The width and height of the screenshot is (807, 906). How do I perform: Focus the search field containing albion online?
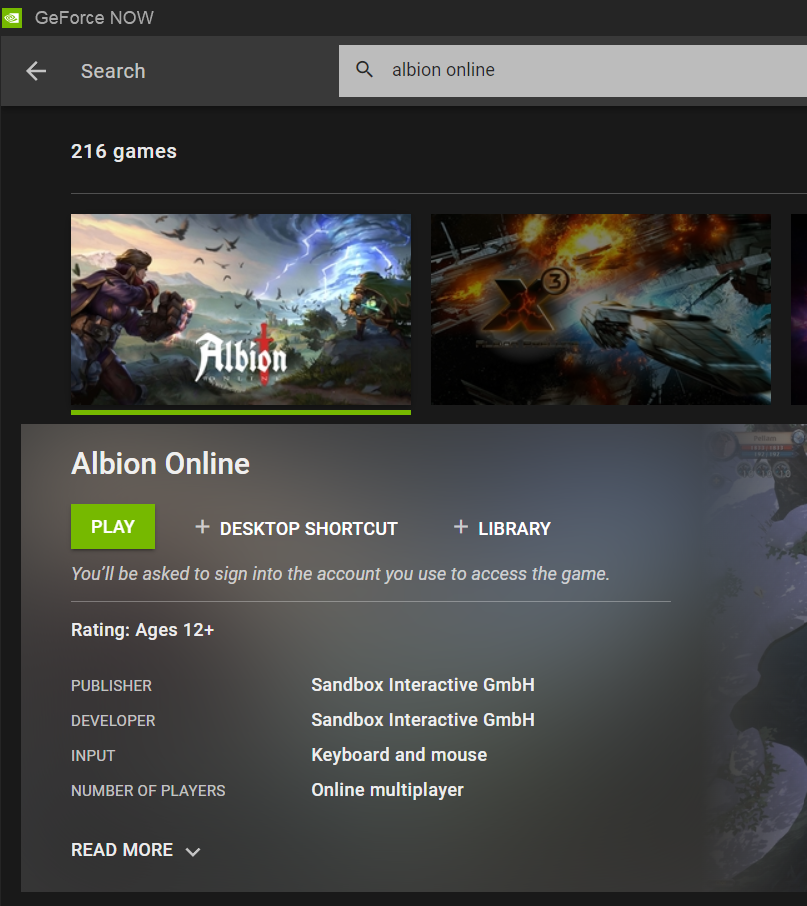(572, 70)
